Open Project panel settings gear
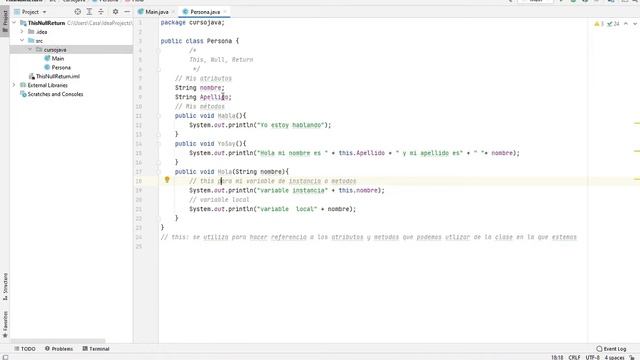 click(116, 12)
